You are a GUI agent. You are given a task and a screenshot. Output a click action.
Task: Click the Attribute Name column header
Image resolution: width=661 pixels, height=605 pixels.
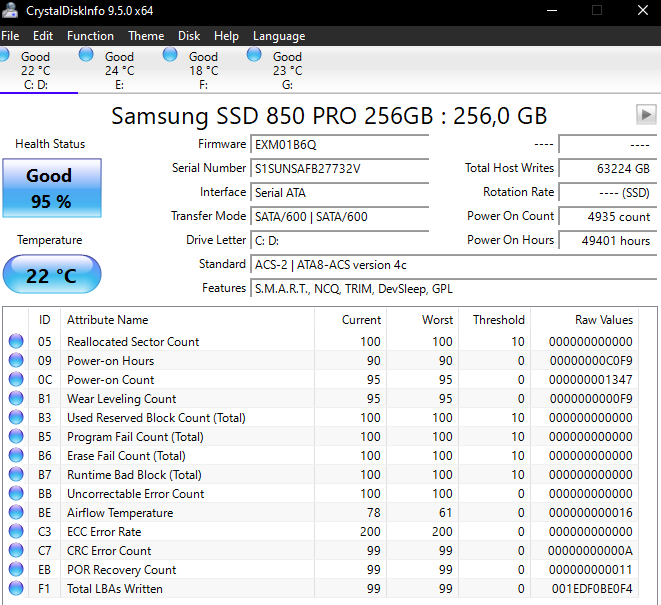[x=188, y=320]
